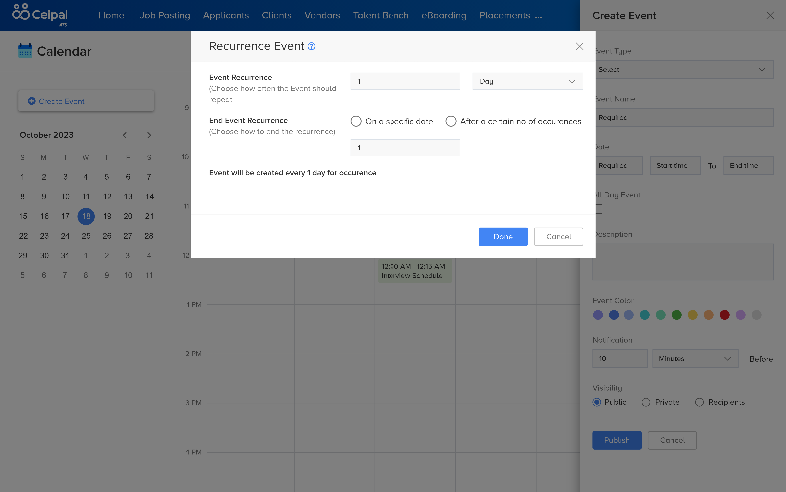Click the Create Event button
The width and height of the screenshot is (786, 492).
(86, 101)
